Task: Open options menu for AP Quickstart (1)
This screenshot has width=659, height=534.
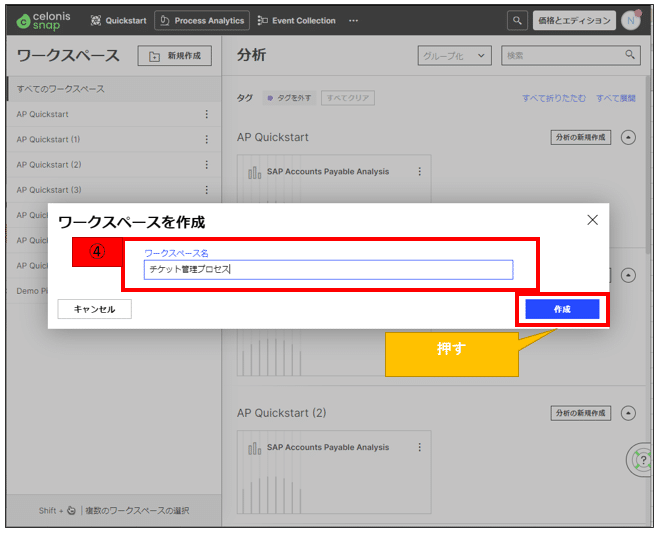Action: [206, 139]
